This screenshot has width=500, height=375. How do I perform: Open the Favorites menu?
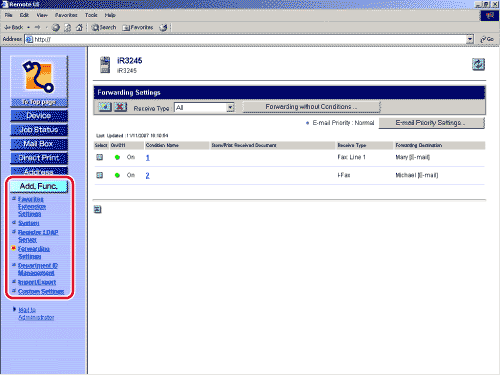(x=66, y=15)
